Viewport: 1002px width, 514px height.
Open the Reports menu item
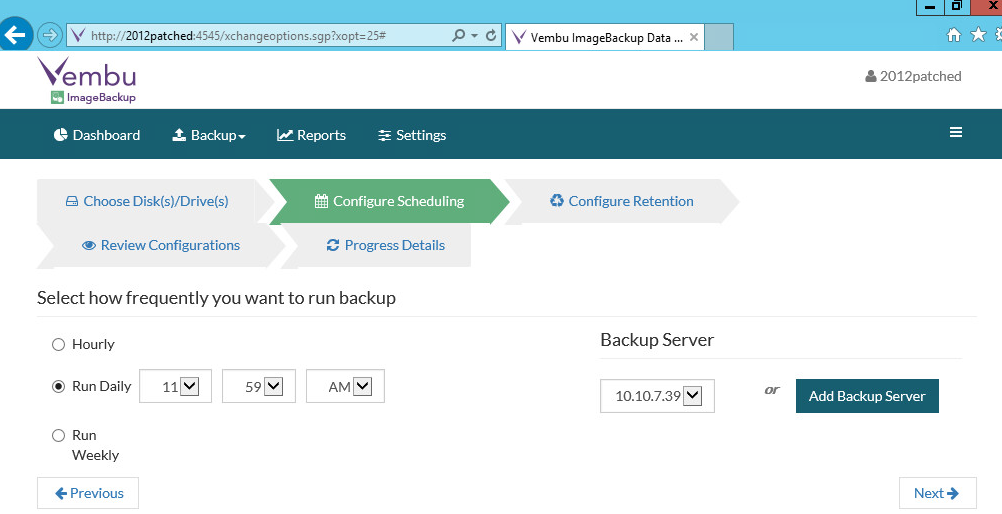[x=311, y=135]
